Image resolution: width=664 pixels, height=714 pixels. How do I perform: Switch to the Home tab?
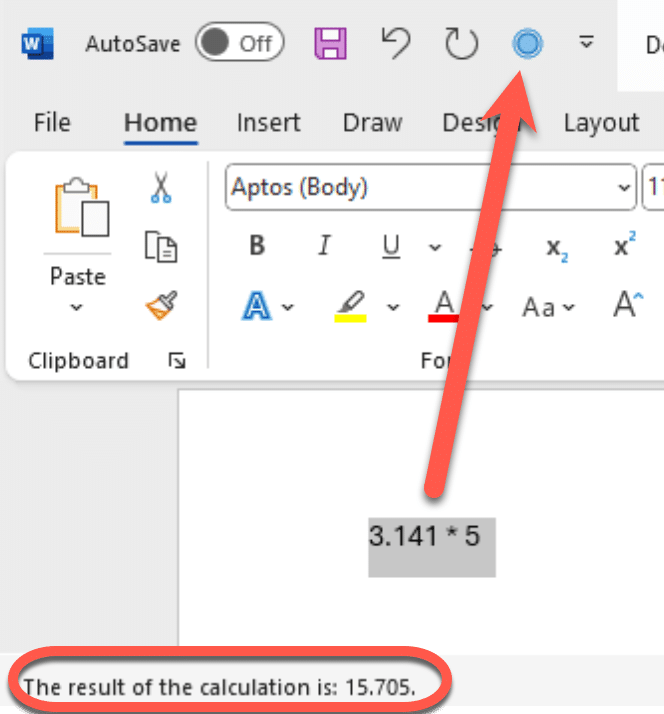point(160,122)
